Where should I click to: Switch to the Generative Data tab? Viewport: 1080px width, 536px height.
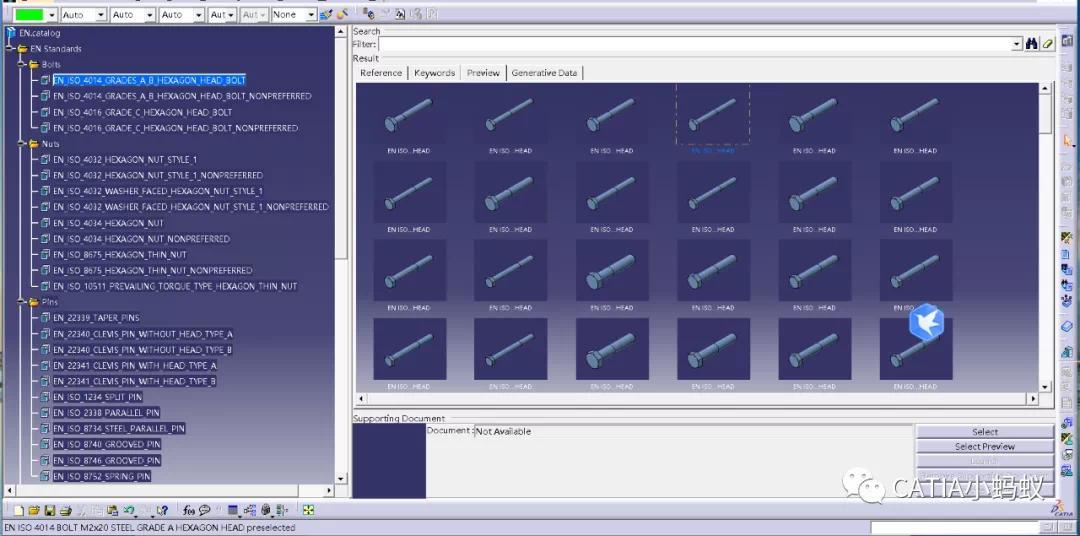click(544, 73)
